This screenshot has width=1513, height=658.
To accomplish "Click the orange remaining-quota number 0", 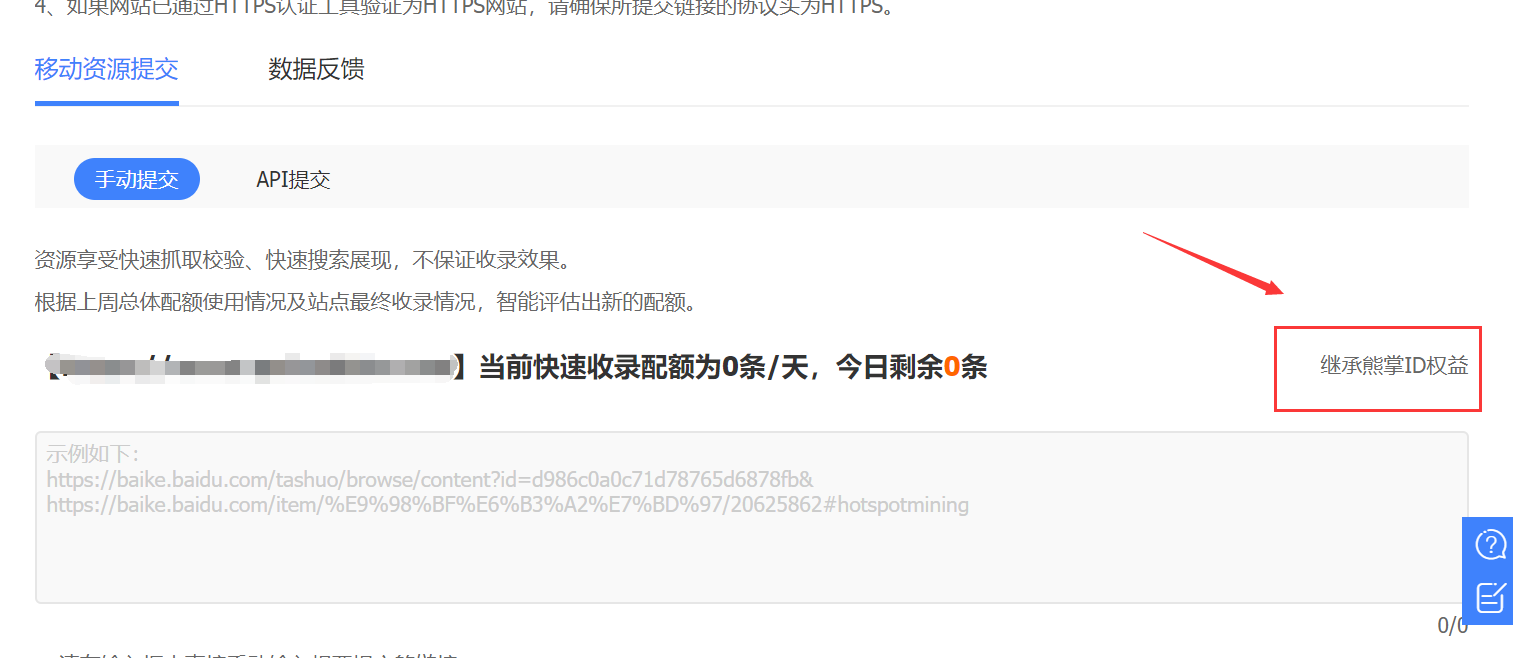I will [x=952, y=367].
